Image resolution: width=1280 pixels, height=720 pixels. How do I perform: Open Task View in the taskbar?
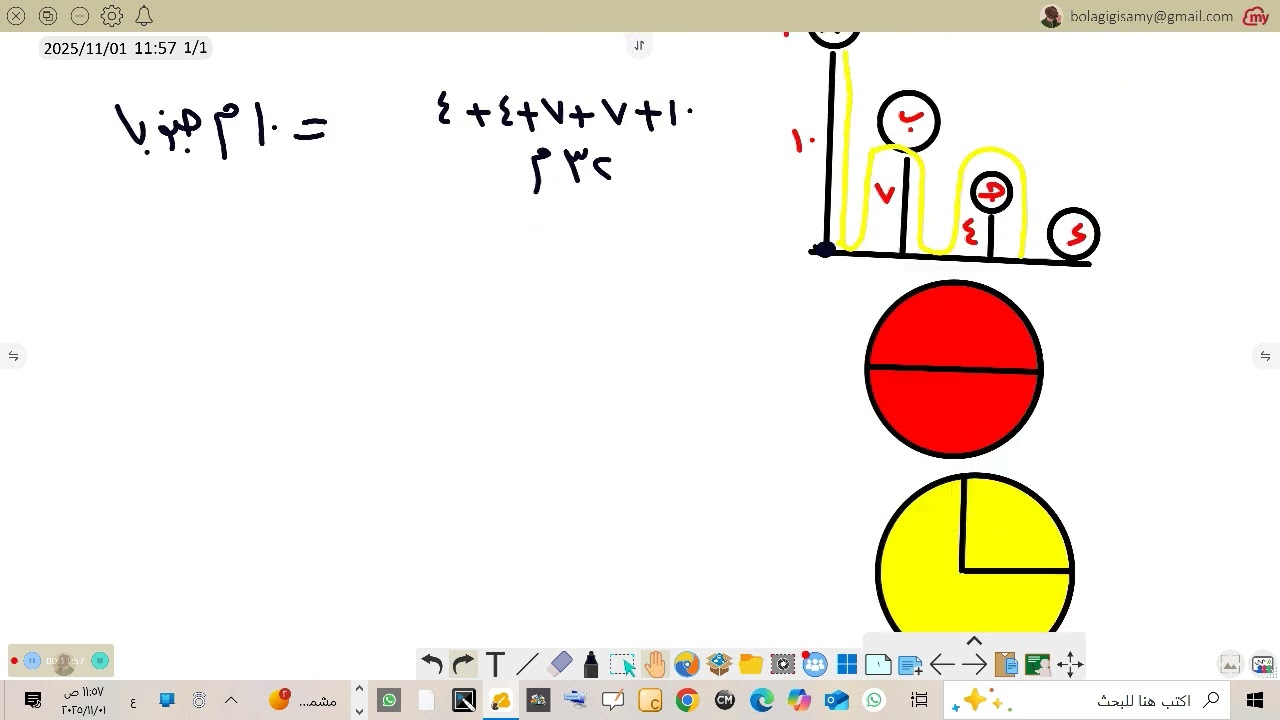[919, 700]
